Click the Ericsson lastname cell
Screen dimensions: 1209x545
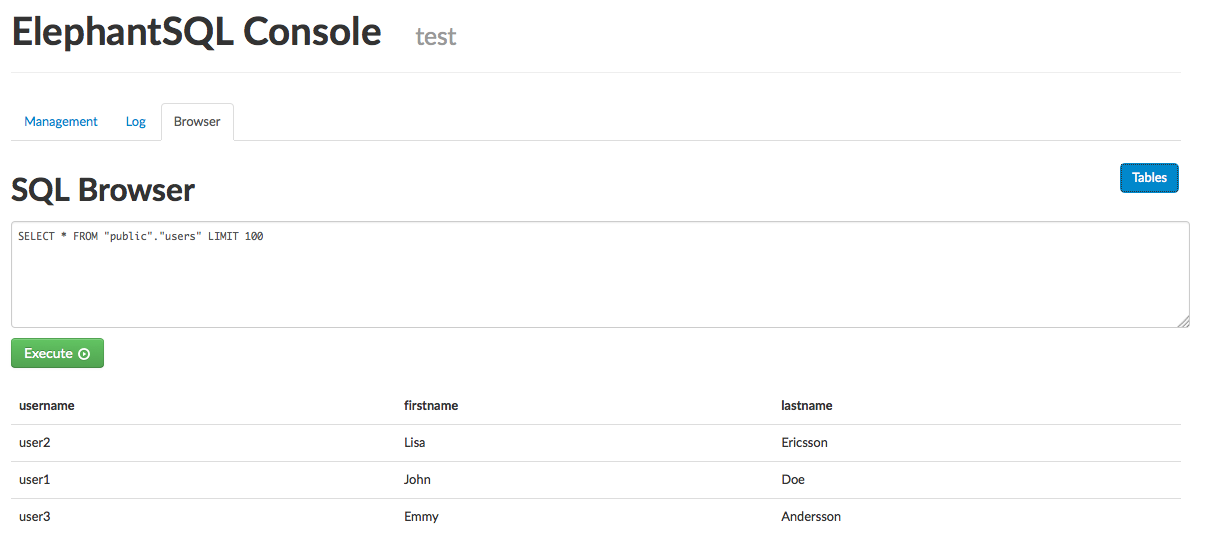[804, 443]
